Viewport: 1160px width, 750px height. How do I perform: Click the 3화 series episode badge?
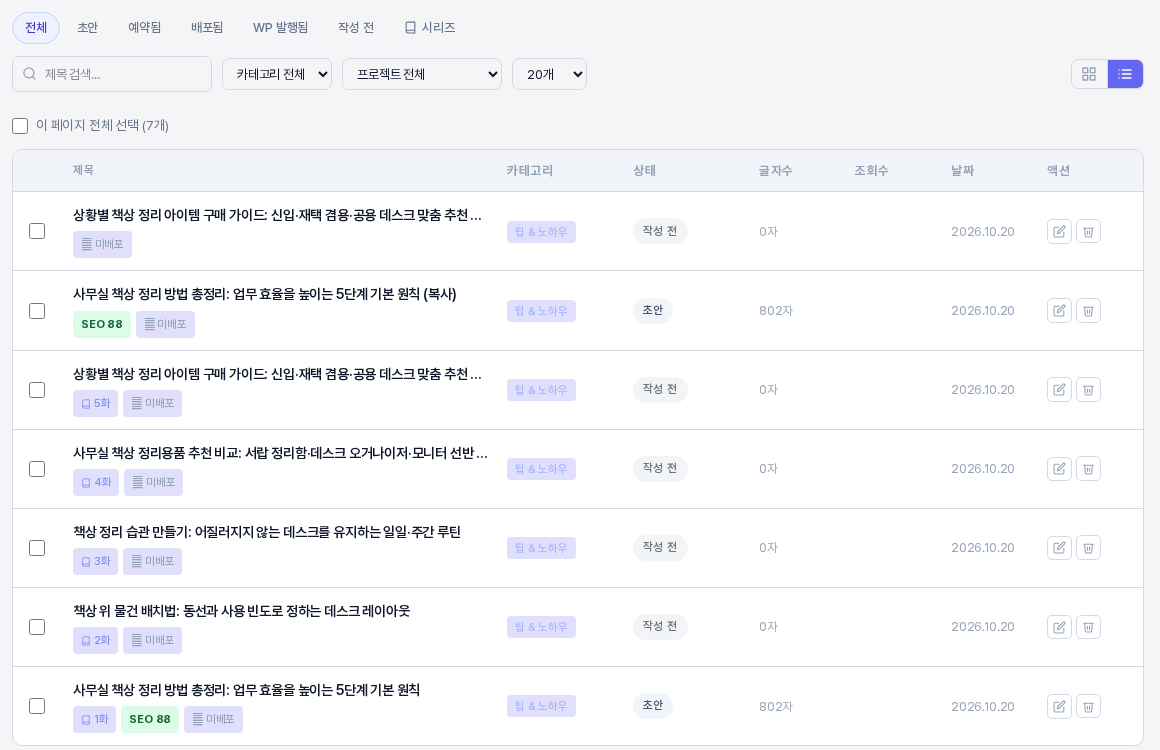(x=95, y=561)
